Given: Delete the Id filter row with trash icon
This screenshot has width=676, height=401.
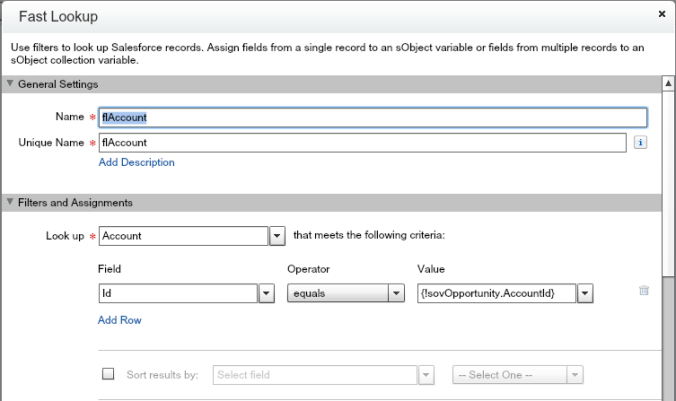Looking at the screenshot, I should 644,290.
